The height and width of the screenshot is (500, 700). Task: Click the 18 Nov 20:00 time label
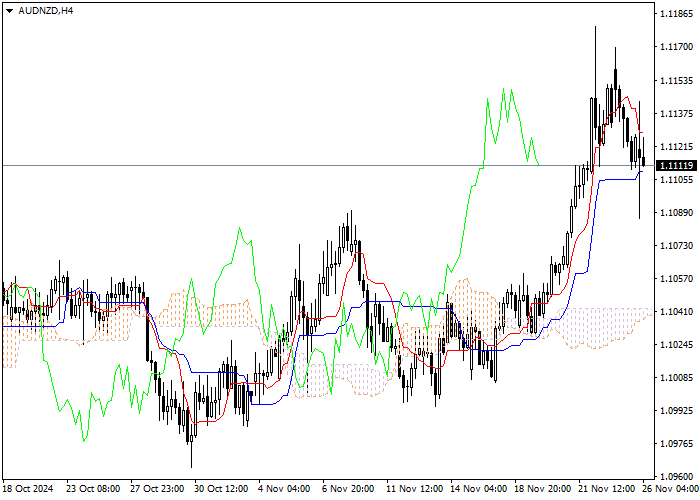tap(542, 489)
